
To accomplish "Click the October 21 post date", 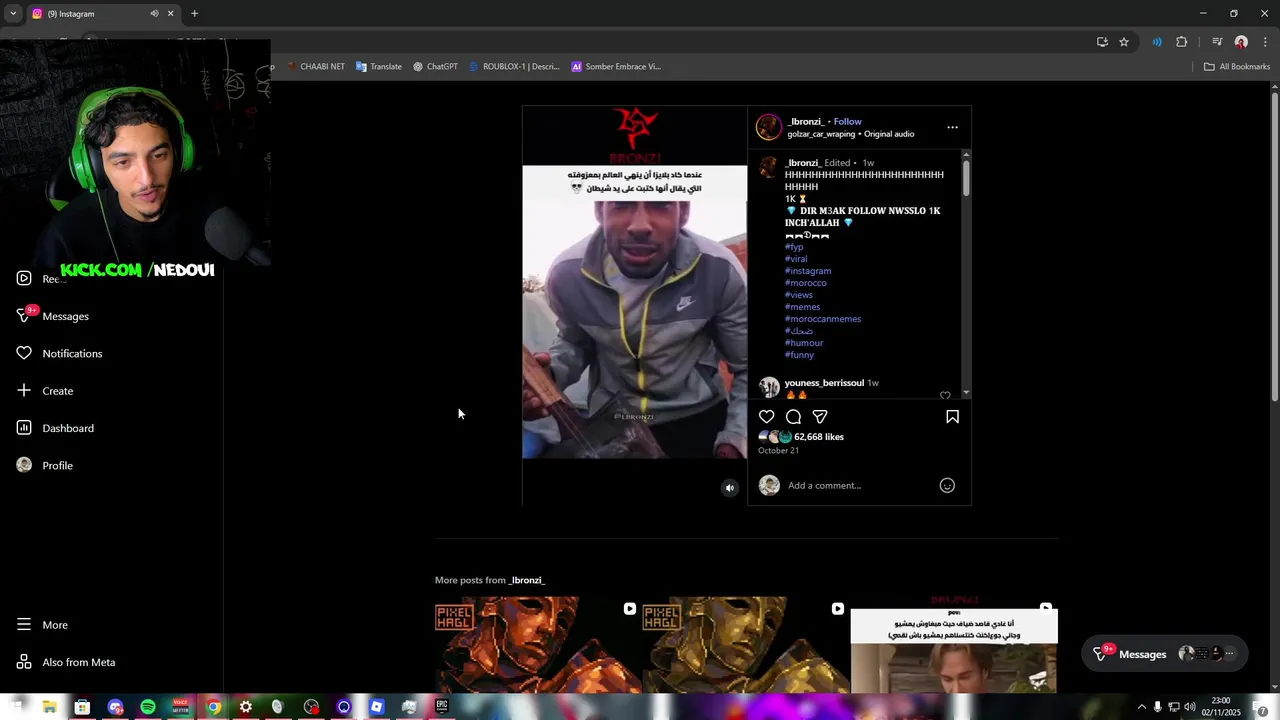I will pyautogui.click(x=778, y=451).
